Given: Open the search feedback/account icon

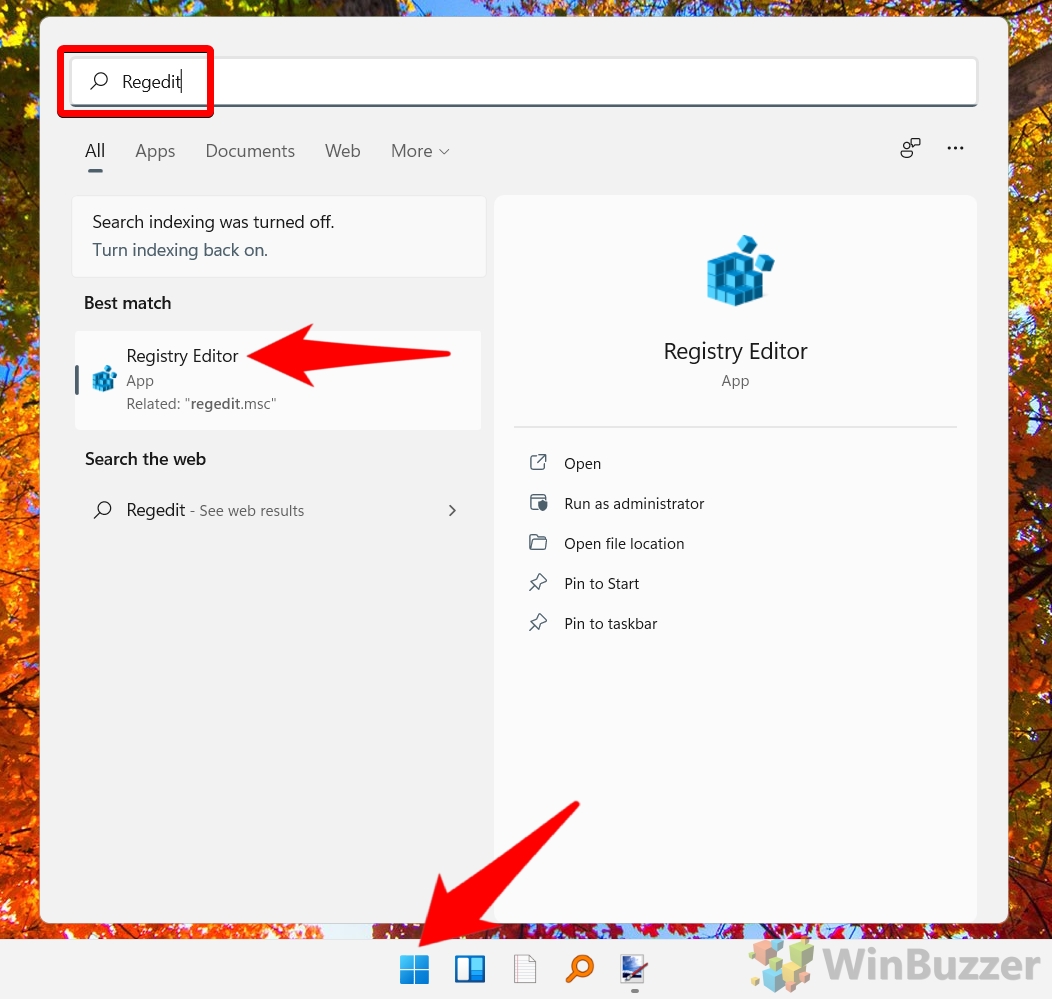Looking at the screenshot, I should 910,148.
